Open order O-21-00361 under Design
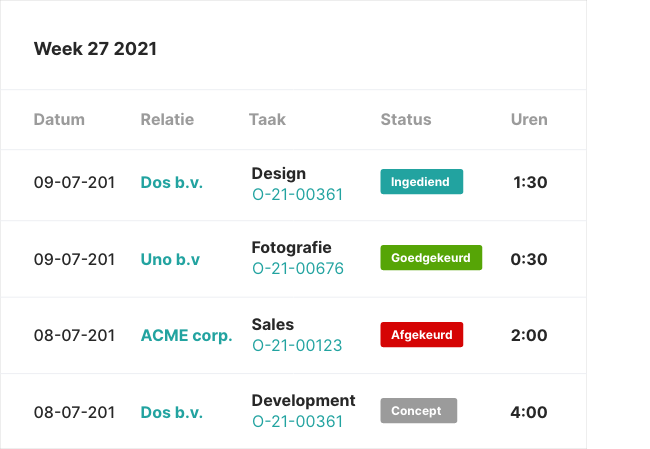Screen dimensions: 650x449 click(297, 194)
